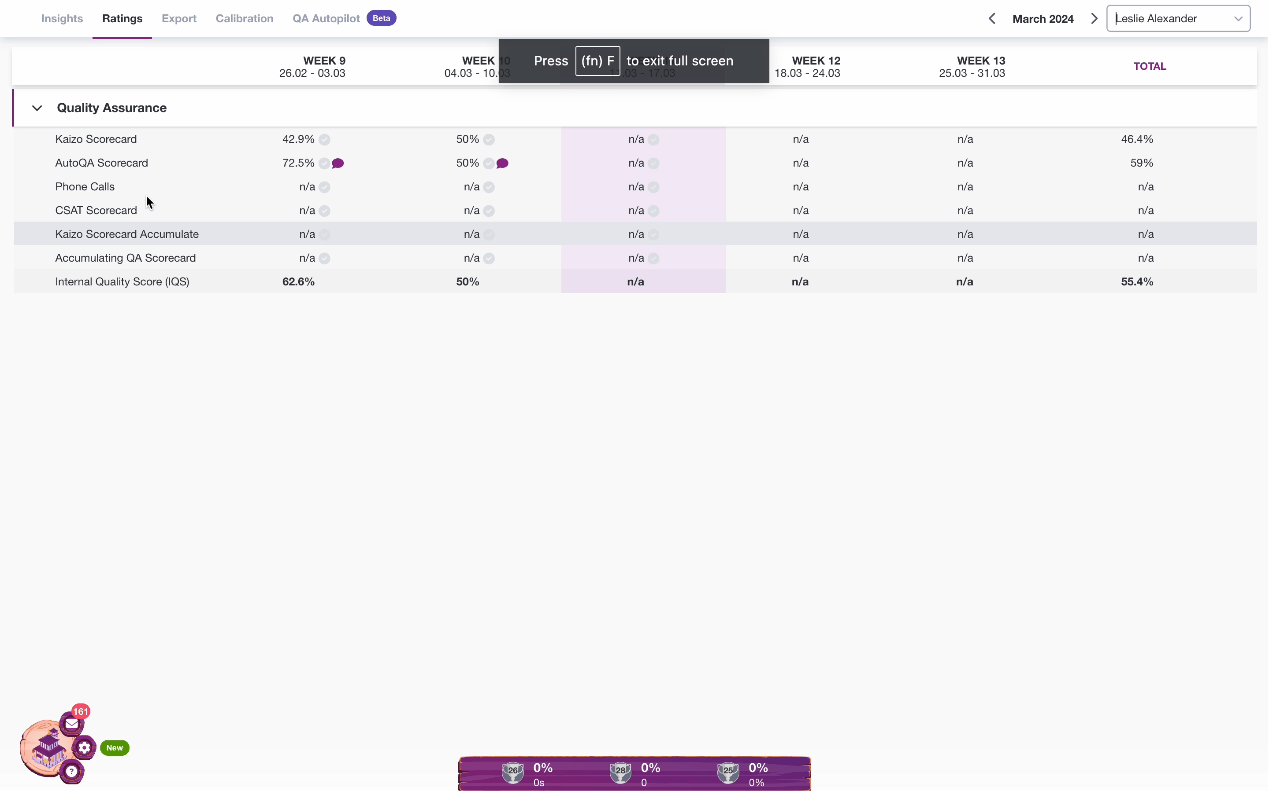The image size is (1268, 792).
Task: Open the purple comment bubble on AutoQA Week 9
Action: pos(338,163)
